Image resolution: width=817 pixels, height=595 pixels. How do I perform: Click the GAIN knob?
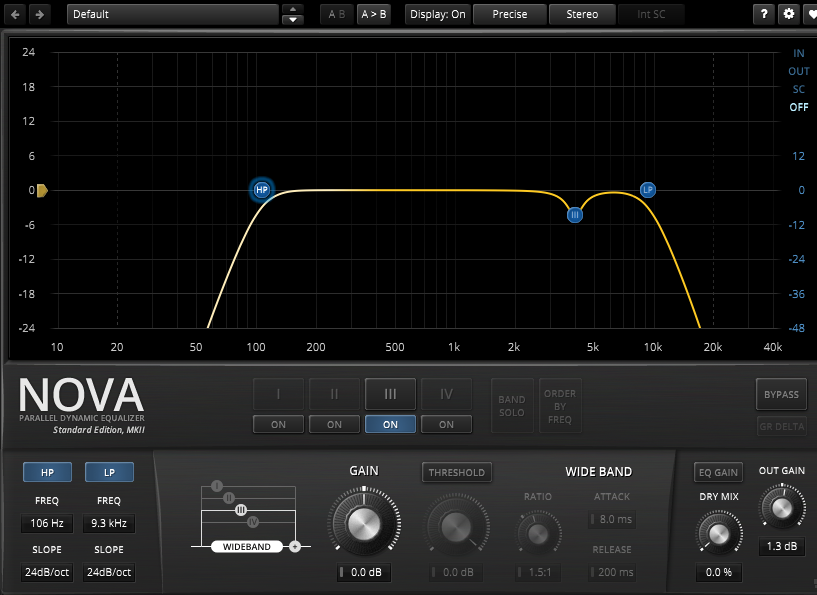pyautogui.click(x=364, y=523)
